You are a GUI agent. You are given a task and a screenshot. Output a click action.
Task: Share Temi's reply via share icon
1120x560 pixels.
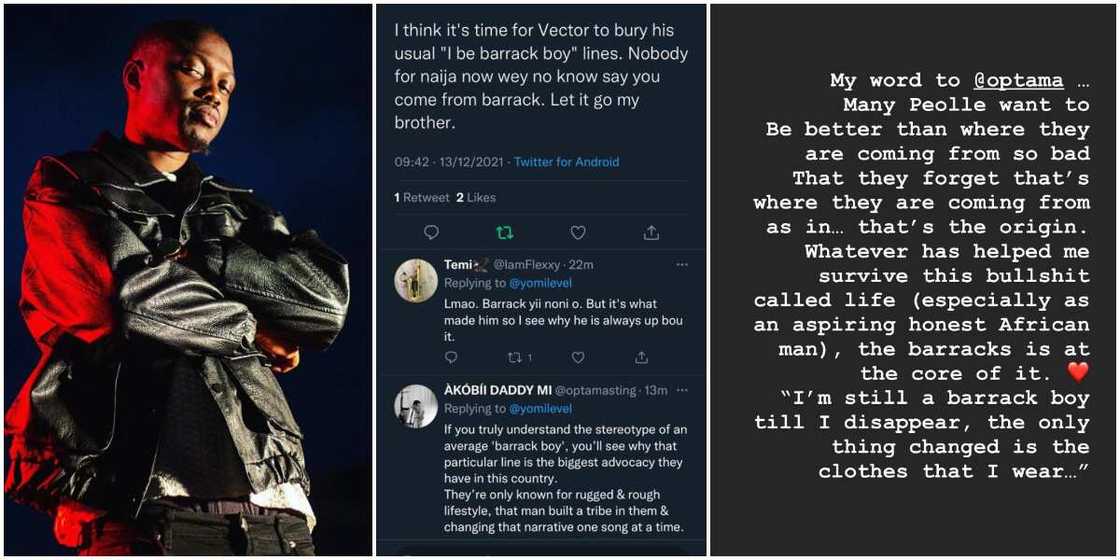(x=641, y=357)
